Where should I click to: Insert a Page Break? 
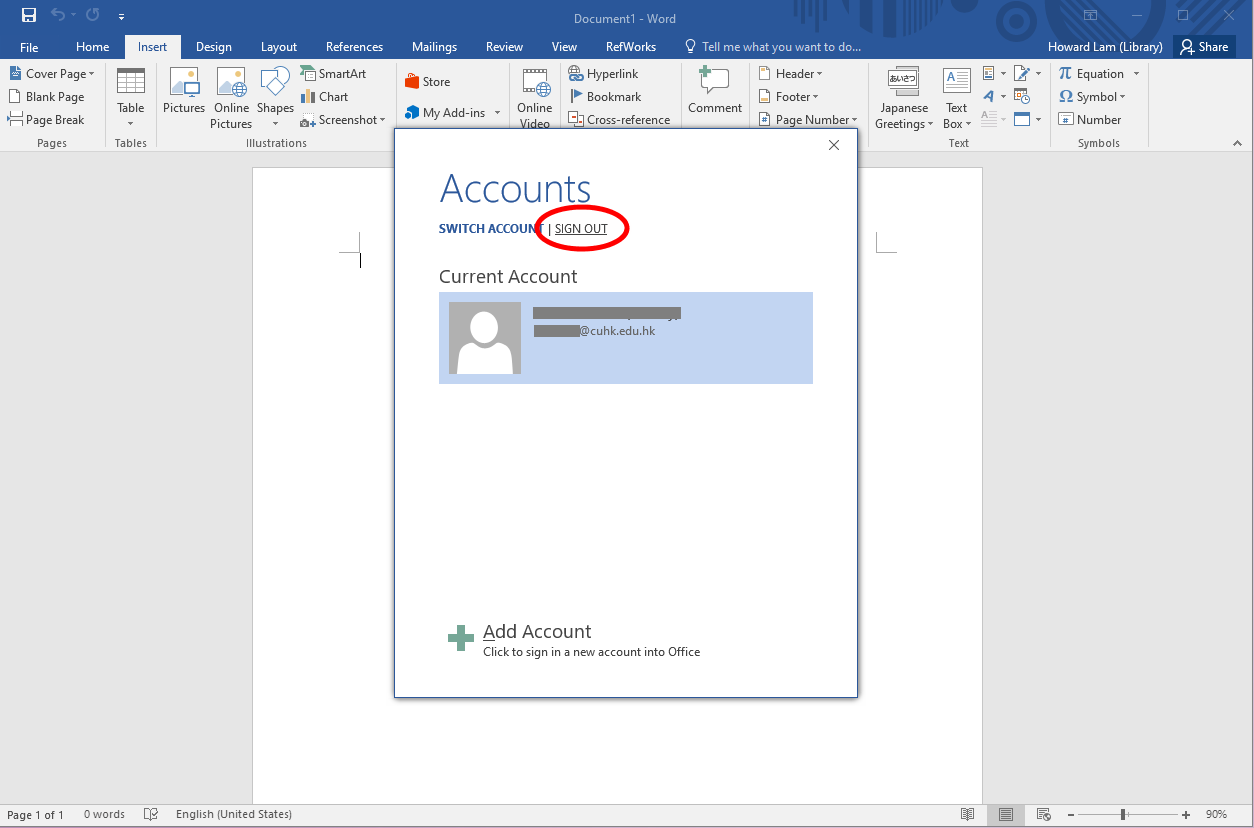click(x=46, y=120)
